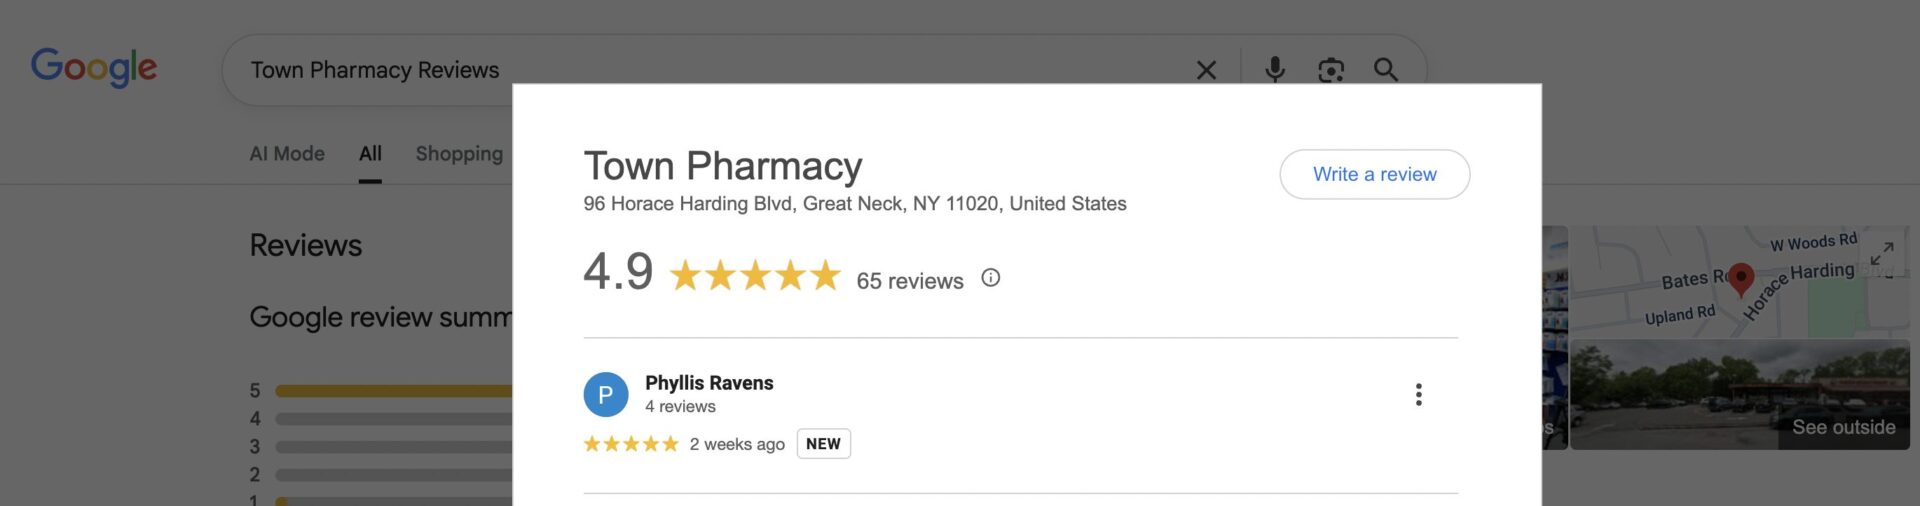
Task: Start voice search with microphone
Action: pos(1274,69)
